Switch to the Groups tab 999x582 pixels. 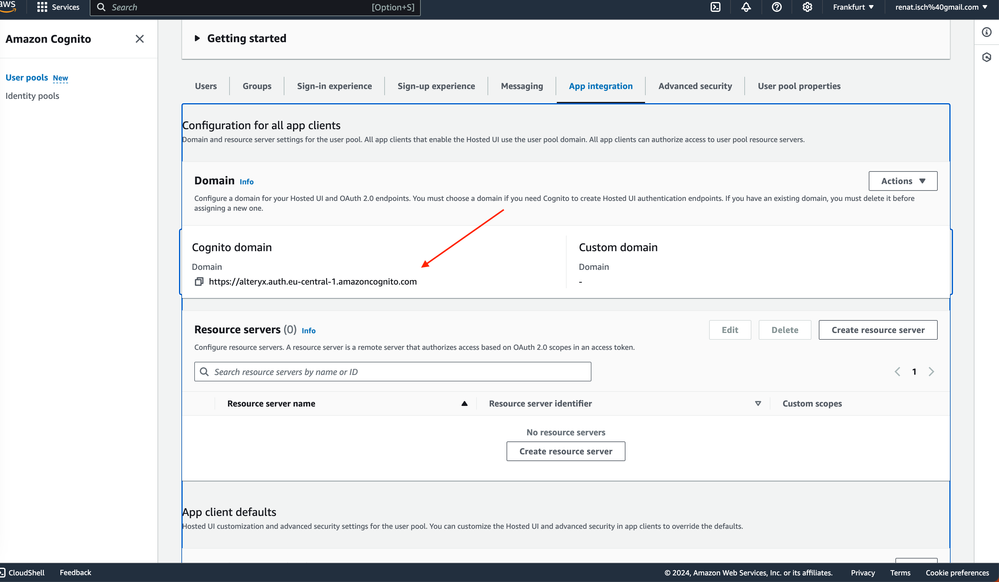coord(257,86)
